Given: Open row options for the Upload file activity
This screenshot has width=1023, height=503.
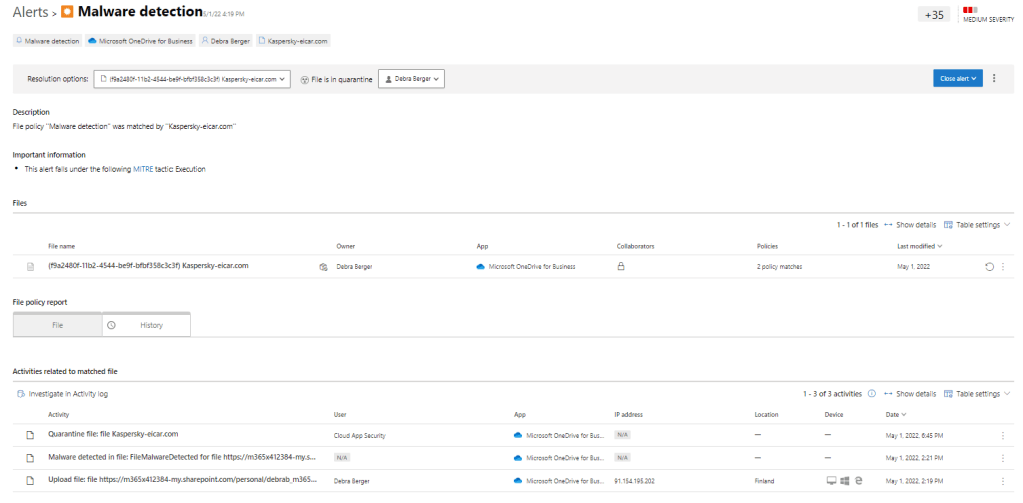Looking at the screenshot, I should pos(1002,481).
